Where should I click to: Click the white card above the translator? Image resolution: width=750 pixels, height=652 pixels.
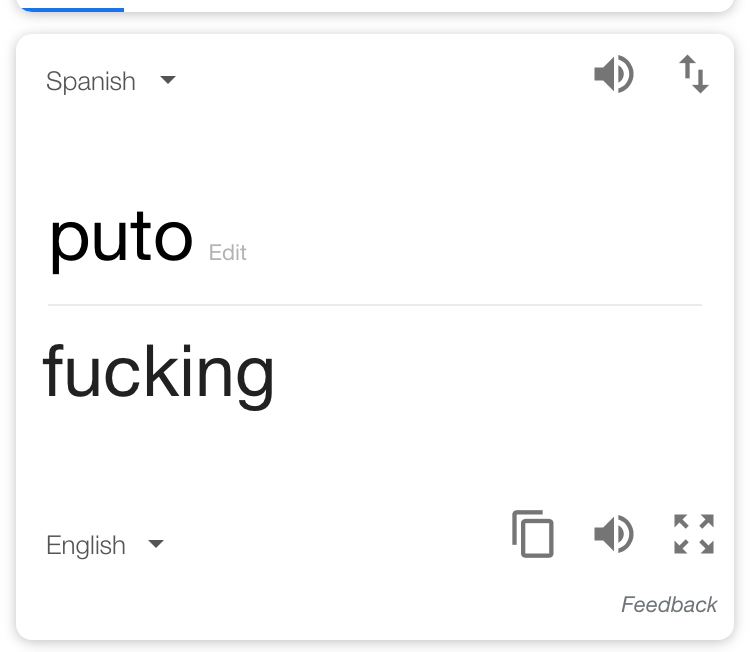click(x=375, y=6)
